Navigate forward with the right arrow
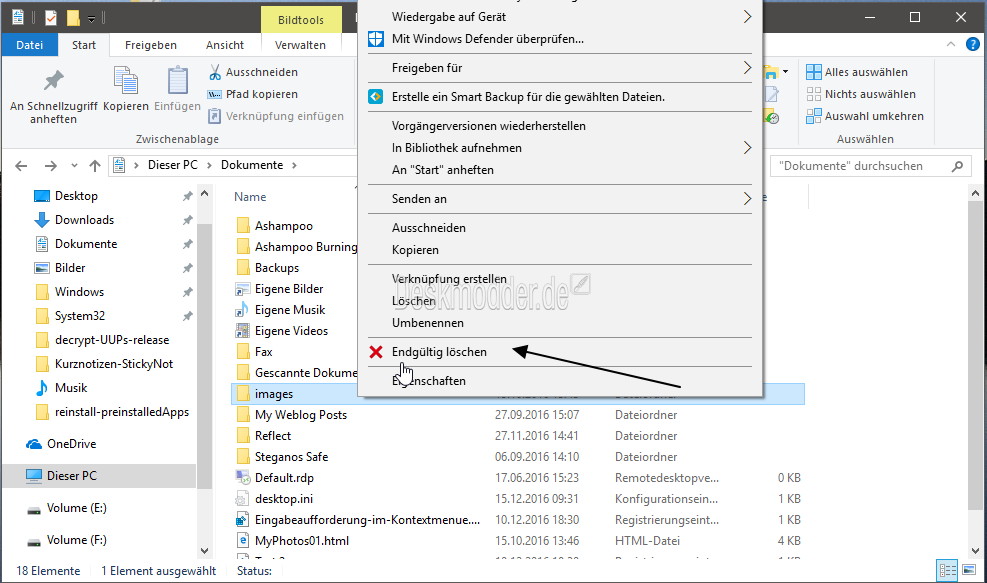The width and height of the screenshot is (987, 583). point(51,166)
